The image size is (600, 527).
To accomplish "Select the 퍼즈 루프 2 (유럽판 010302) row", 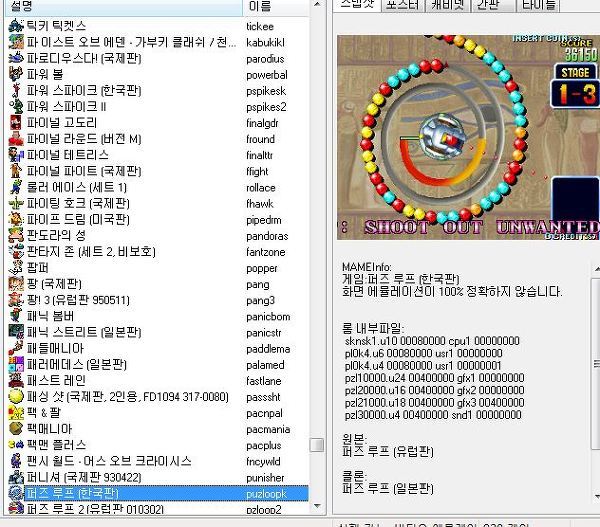I will pyautogui.click(x=158, y=509).
